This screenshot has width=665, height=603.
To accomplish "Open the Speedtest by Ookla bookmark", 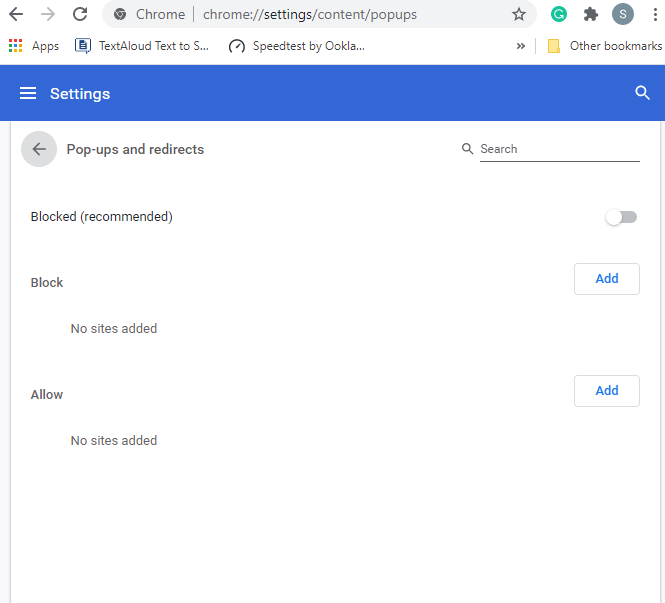I will pyautogui.click(x=296, y=46).
